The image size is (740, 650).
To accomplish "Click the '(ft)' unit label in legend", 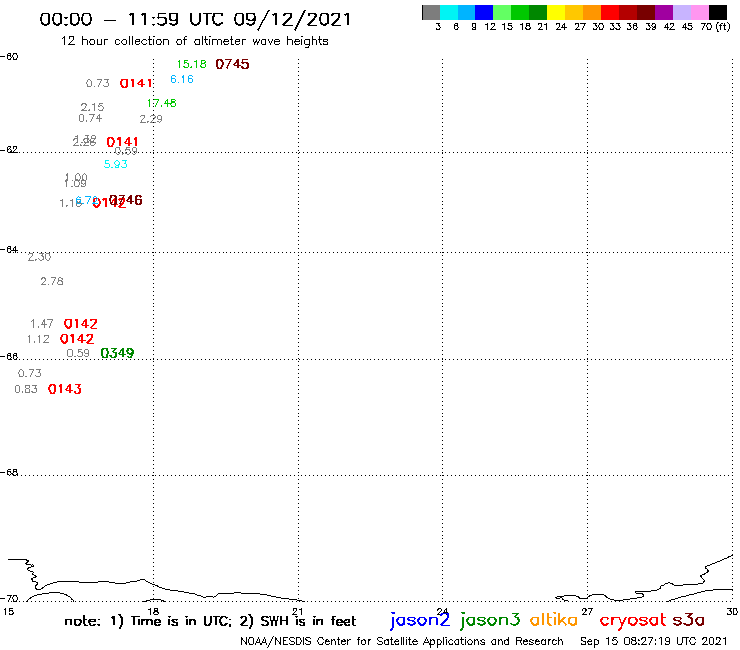I will click(x=723, y=27).
